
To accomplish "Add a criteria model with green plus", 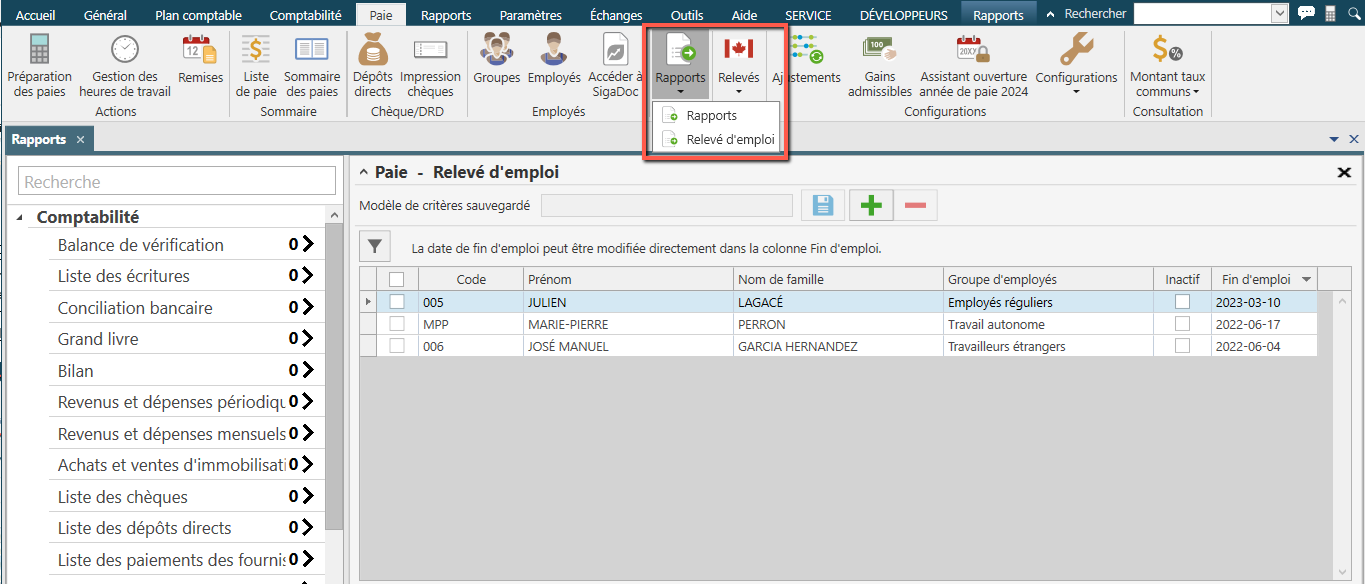I will (871, 206).
